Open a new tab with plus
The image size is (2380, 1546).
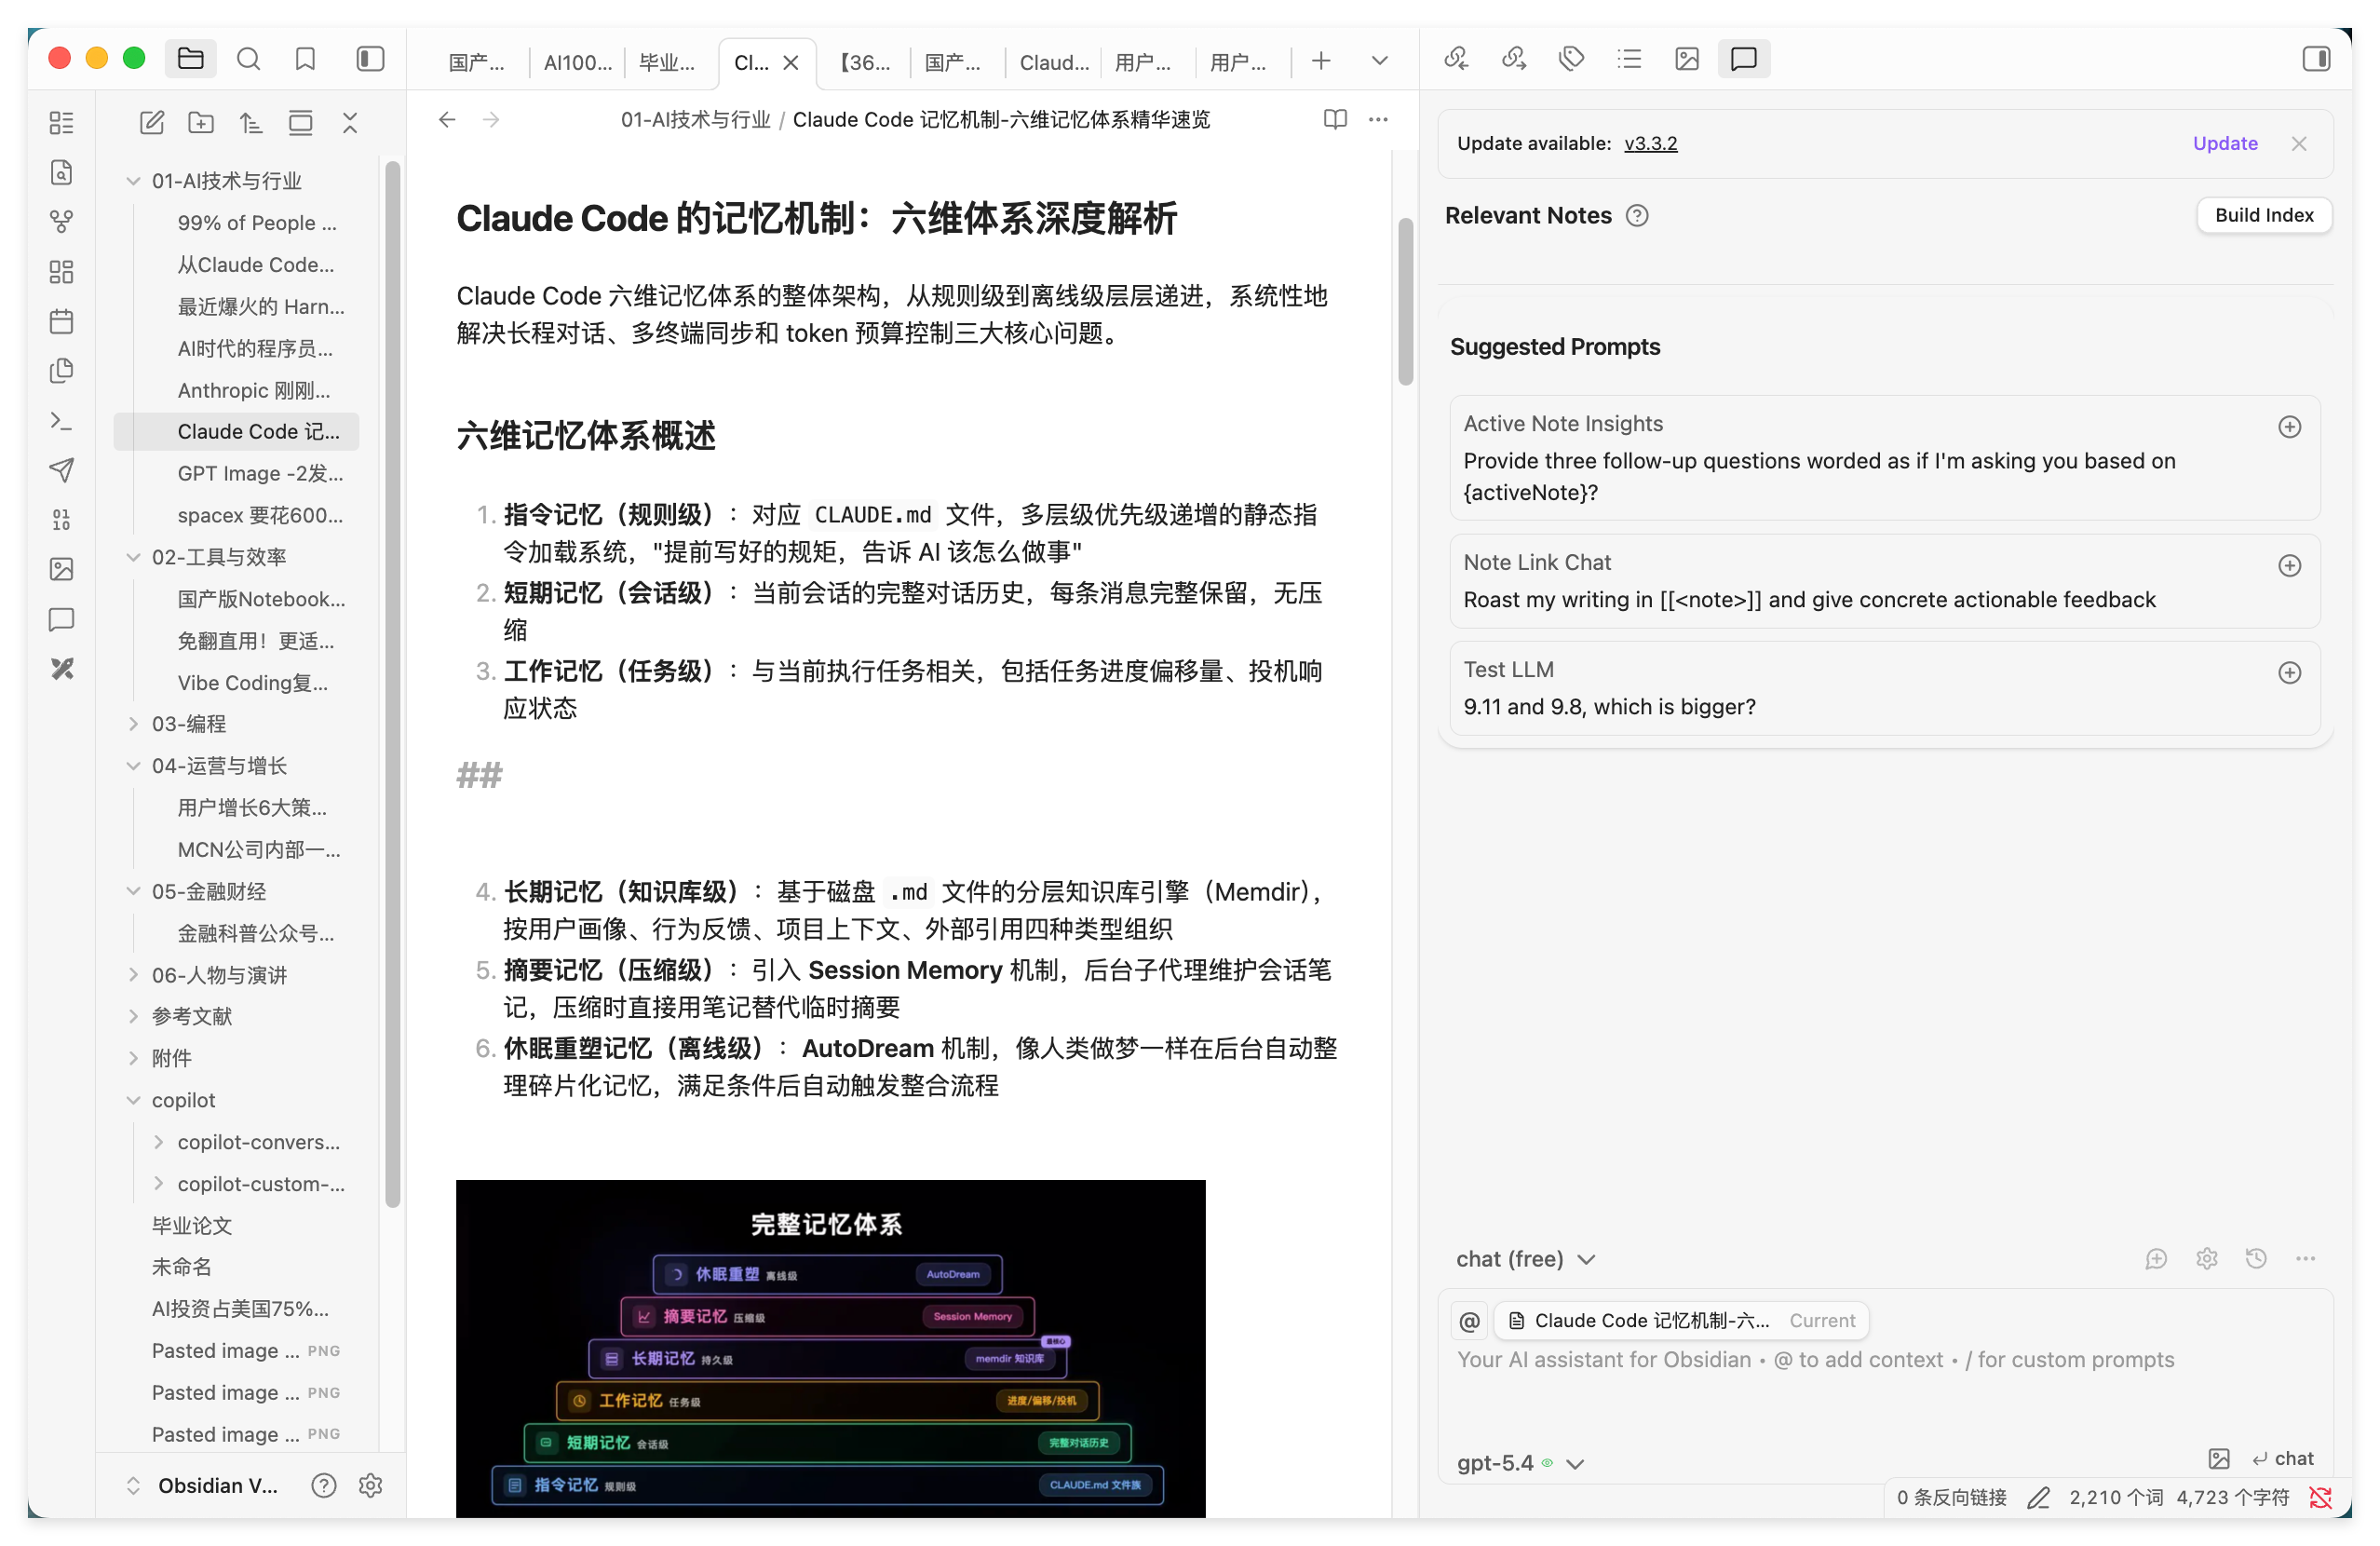(x=1321, y=61)
